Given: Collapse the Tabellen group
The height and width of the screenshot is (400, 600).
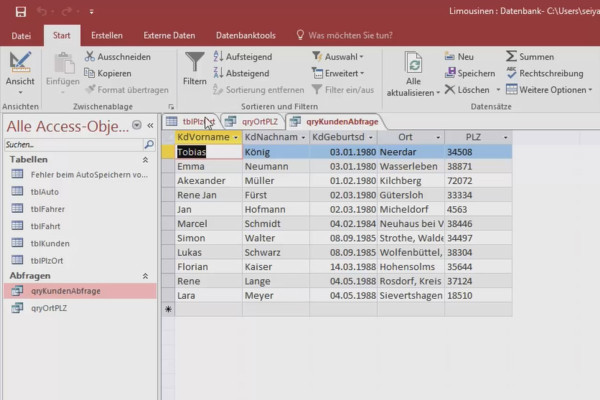Looking at the screenshot, I should pyautogui.click(x=146, y=159).
